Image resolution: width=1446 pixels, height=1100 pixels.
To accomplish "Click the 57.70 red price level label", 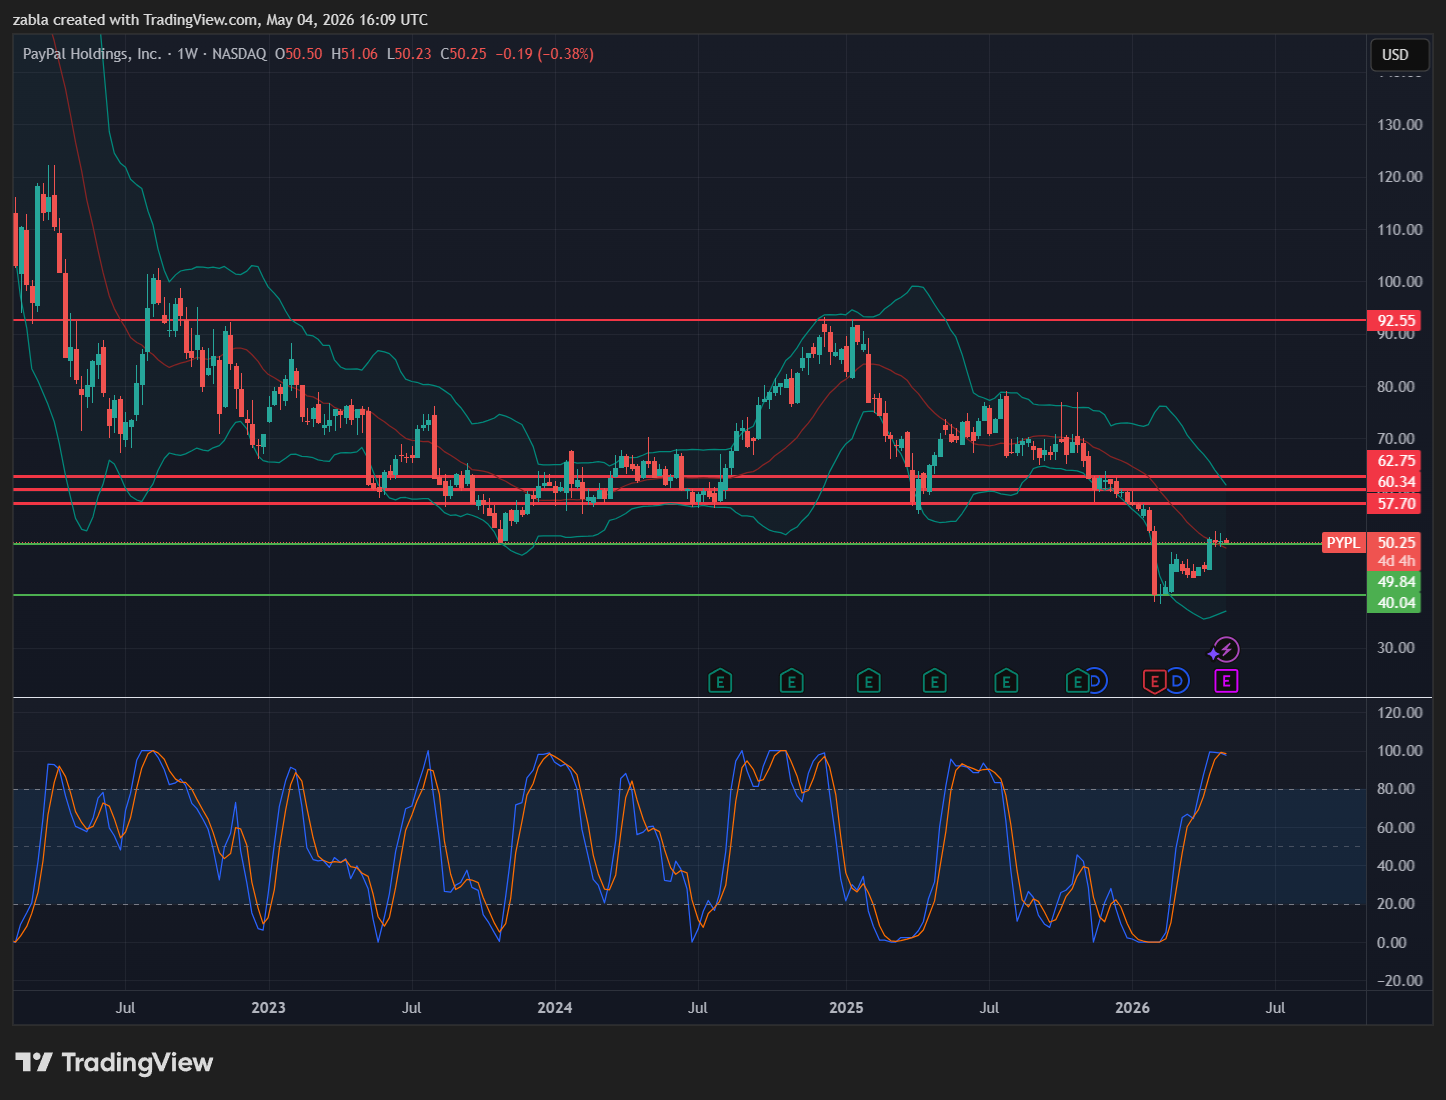I will (1396, 503).
